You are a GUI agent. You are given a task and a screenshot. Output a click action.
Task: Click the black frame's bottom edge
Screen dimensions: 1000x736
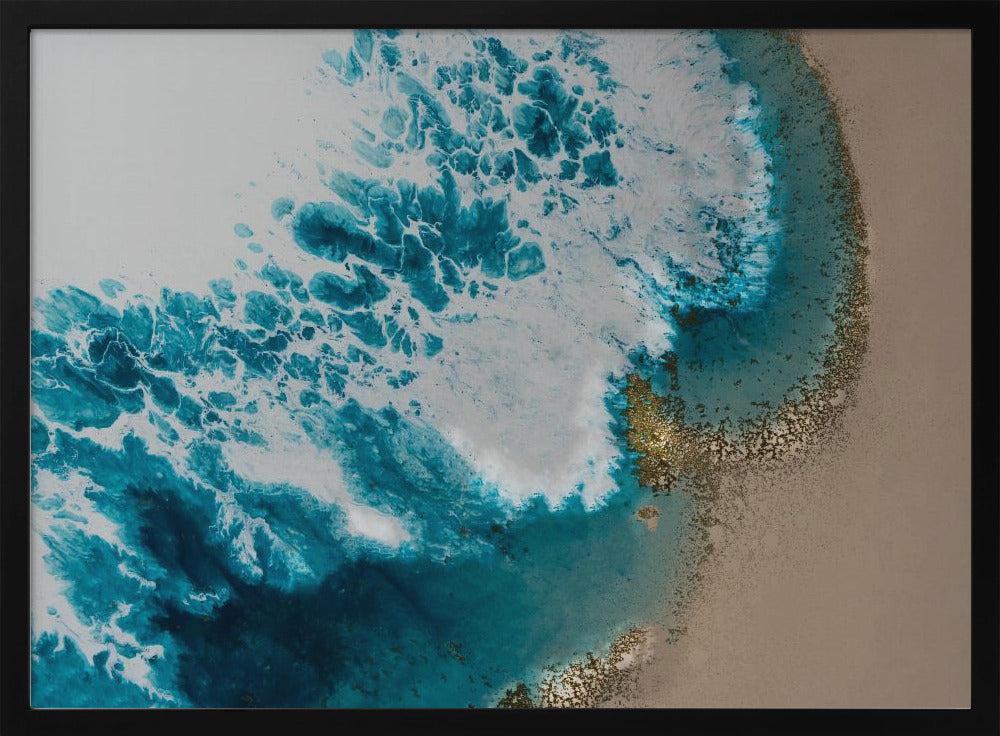pos(500,722)
